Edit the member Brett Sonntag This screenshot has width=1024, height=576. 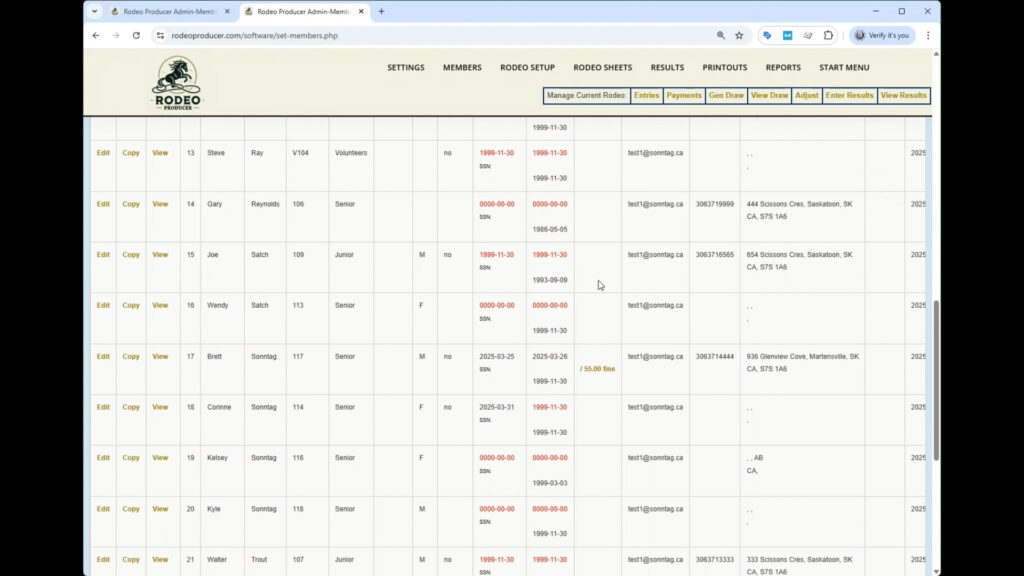pos(103,356)
